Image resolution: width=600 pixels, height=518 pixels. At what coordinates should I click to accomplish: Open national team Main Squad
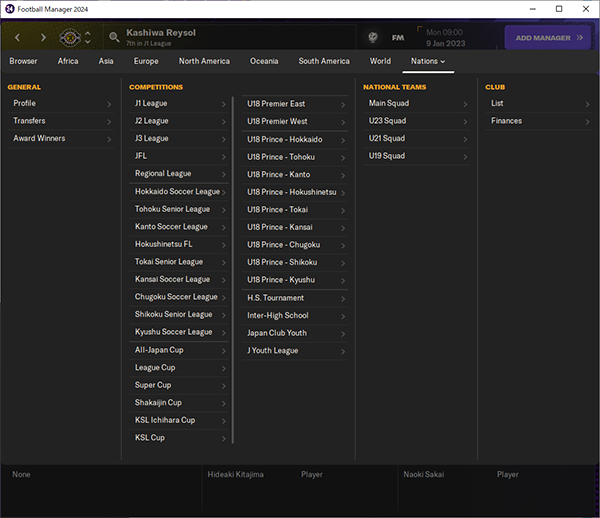pos(417,103)
